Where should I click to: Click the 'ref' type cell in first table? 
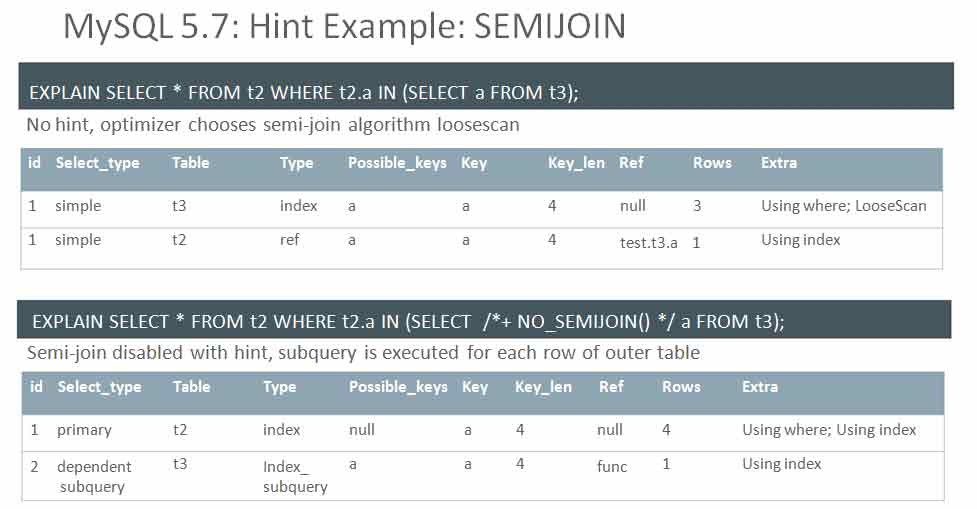click(x=290, y=240)
